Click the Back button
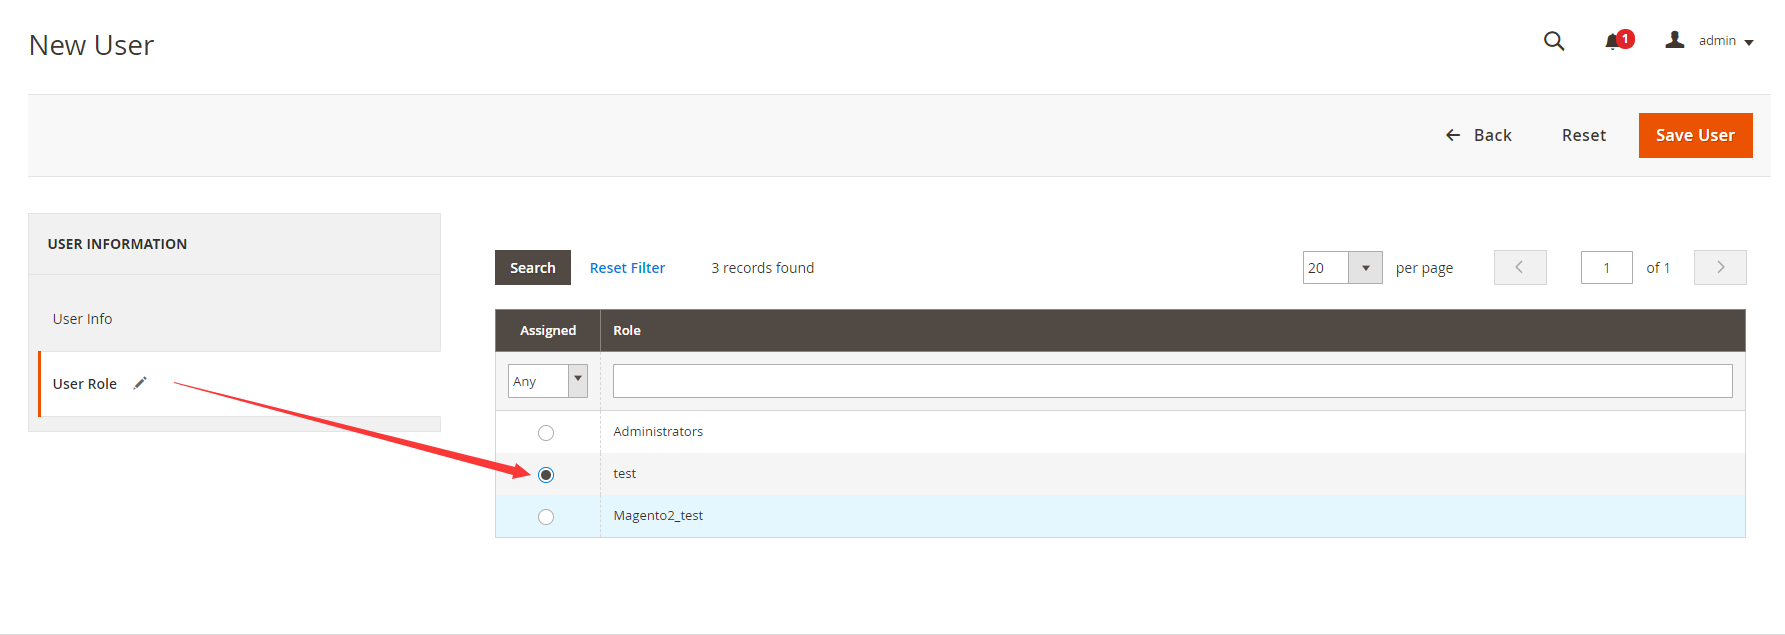The image size is (1785, 635). [x=1478, y=135]
